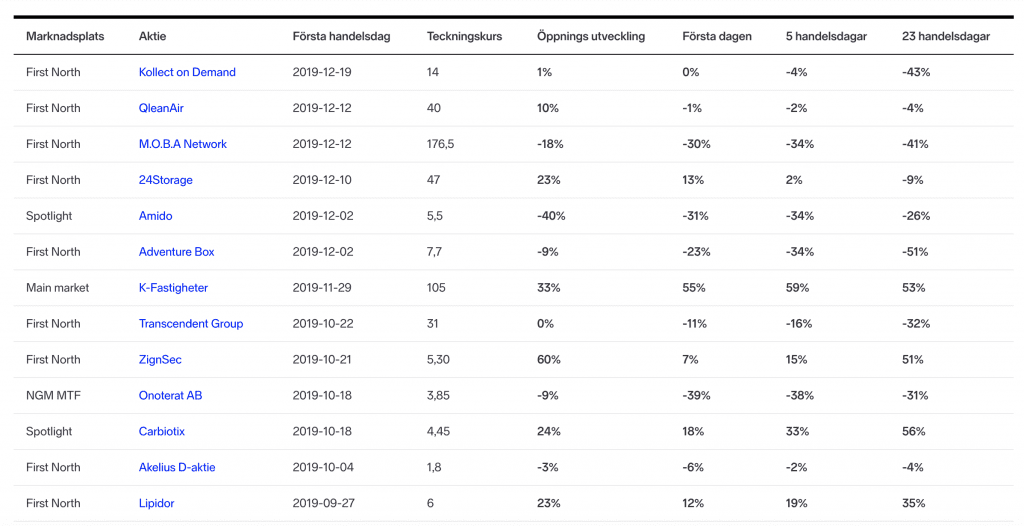Select the Onoterat AB link

[x=170, y=396]
